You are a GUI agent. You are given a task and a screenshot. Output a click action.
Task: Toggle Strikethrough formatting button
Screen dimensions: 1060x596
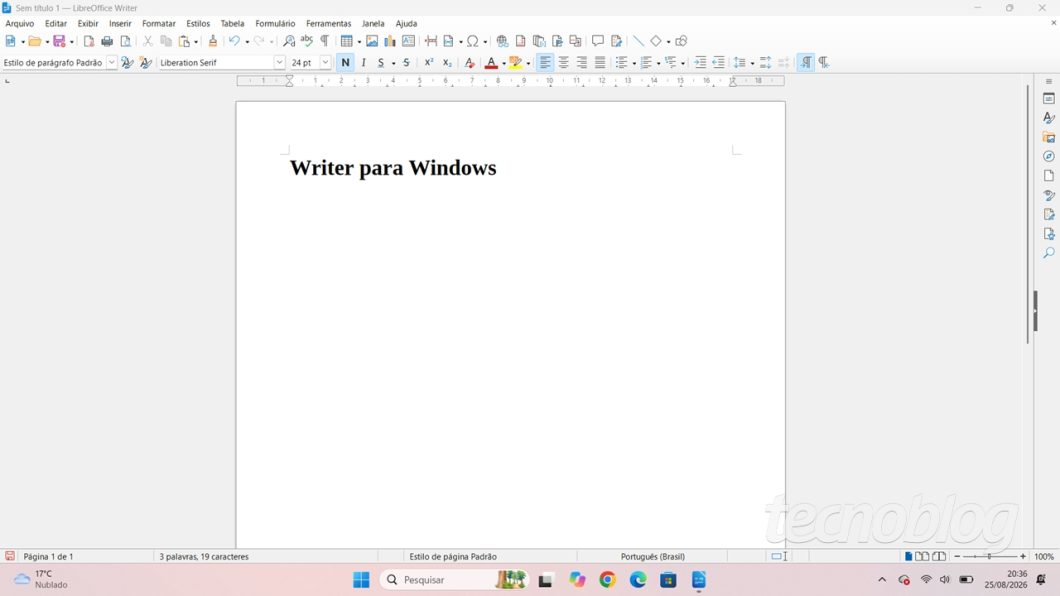(406, 62)
